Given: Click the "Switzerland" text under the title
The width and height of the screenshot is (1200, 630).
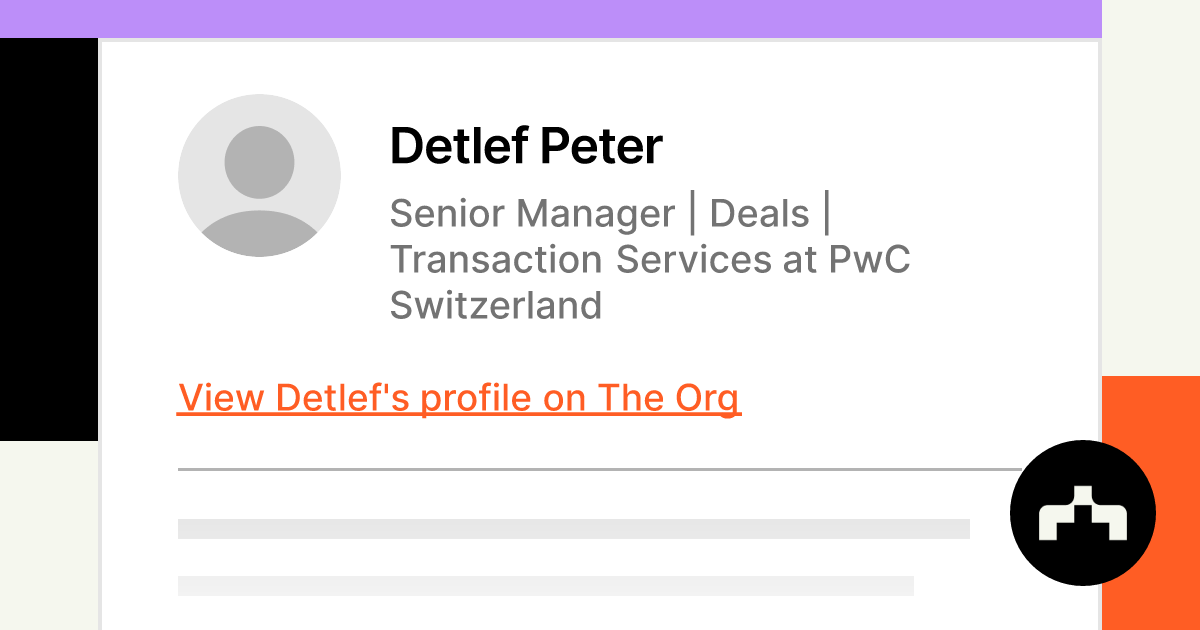Looking at the screenshot, I should click(496, 304).
